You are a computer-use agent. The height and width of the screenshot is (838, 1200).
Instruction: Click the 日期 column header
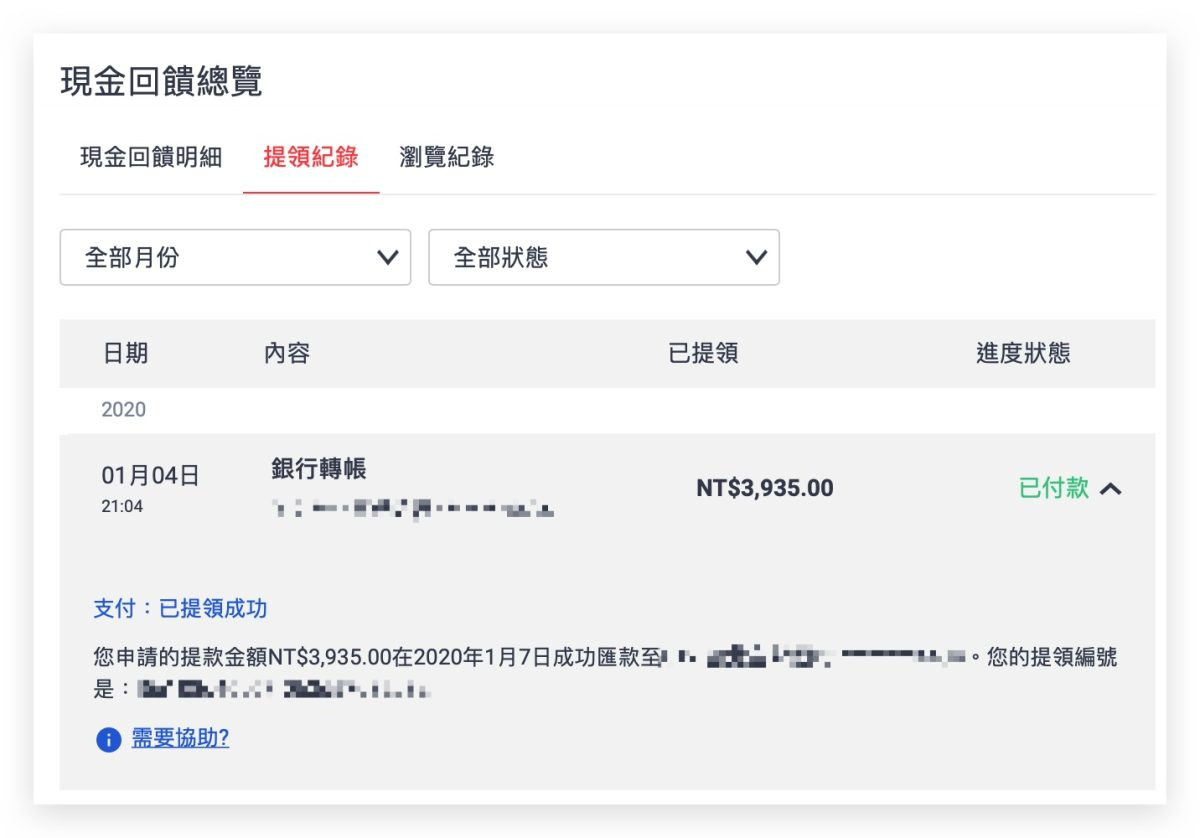click(x=125, y=353)
